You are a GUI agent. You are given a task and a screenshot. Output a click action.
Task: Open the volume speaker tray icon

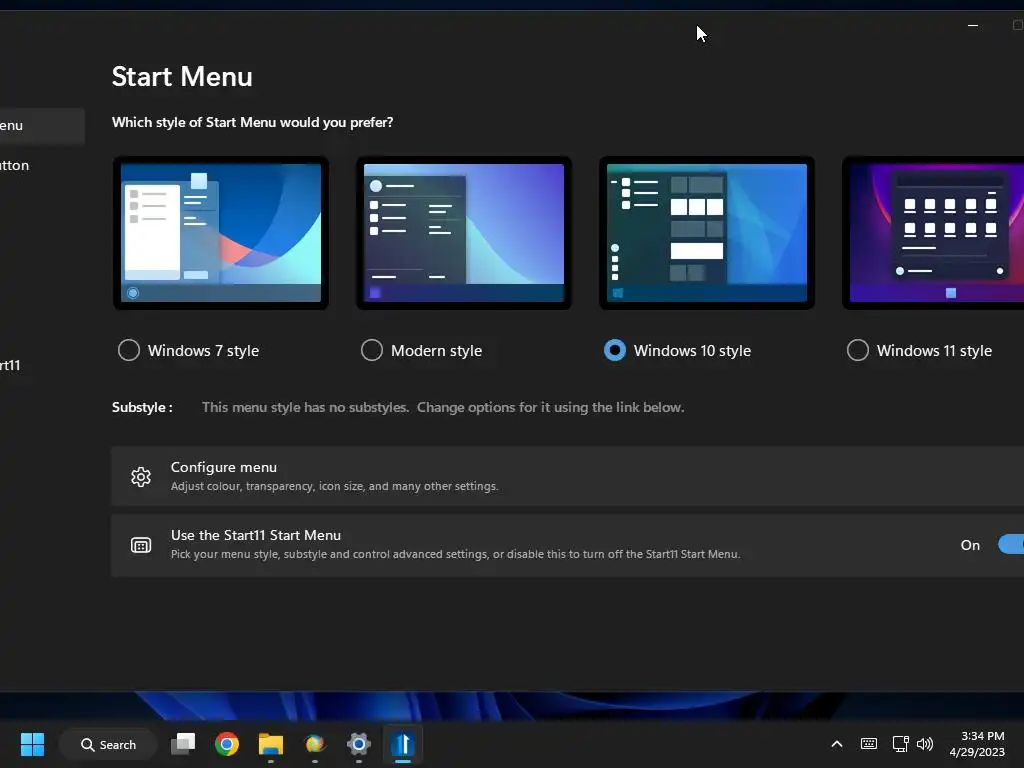pos(925,744)
